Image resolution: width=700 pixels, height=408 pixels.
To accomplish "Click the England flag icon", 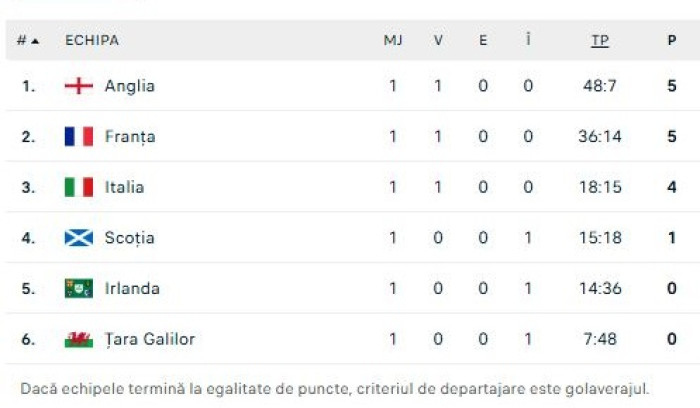I will pyautogui.click(x=79, y=86).
